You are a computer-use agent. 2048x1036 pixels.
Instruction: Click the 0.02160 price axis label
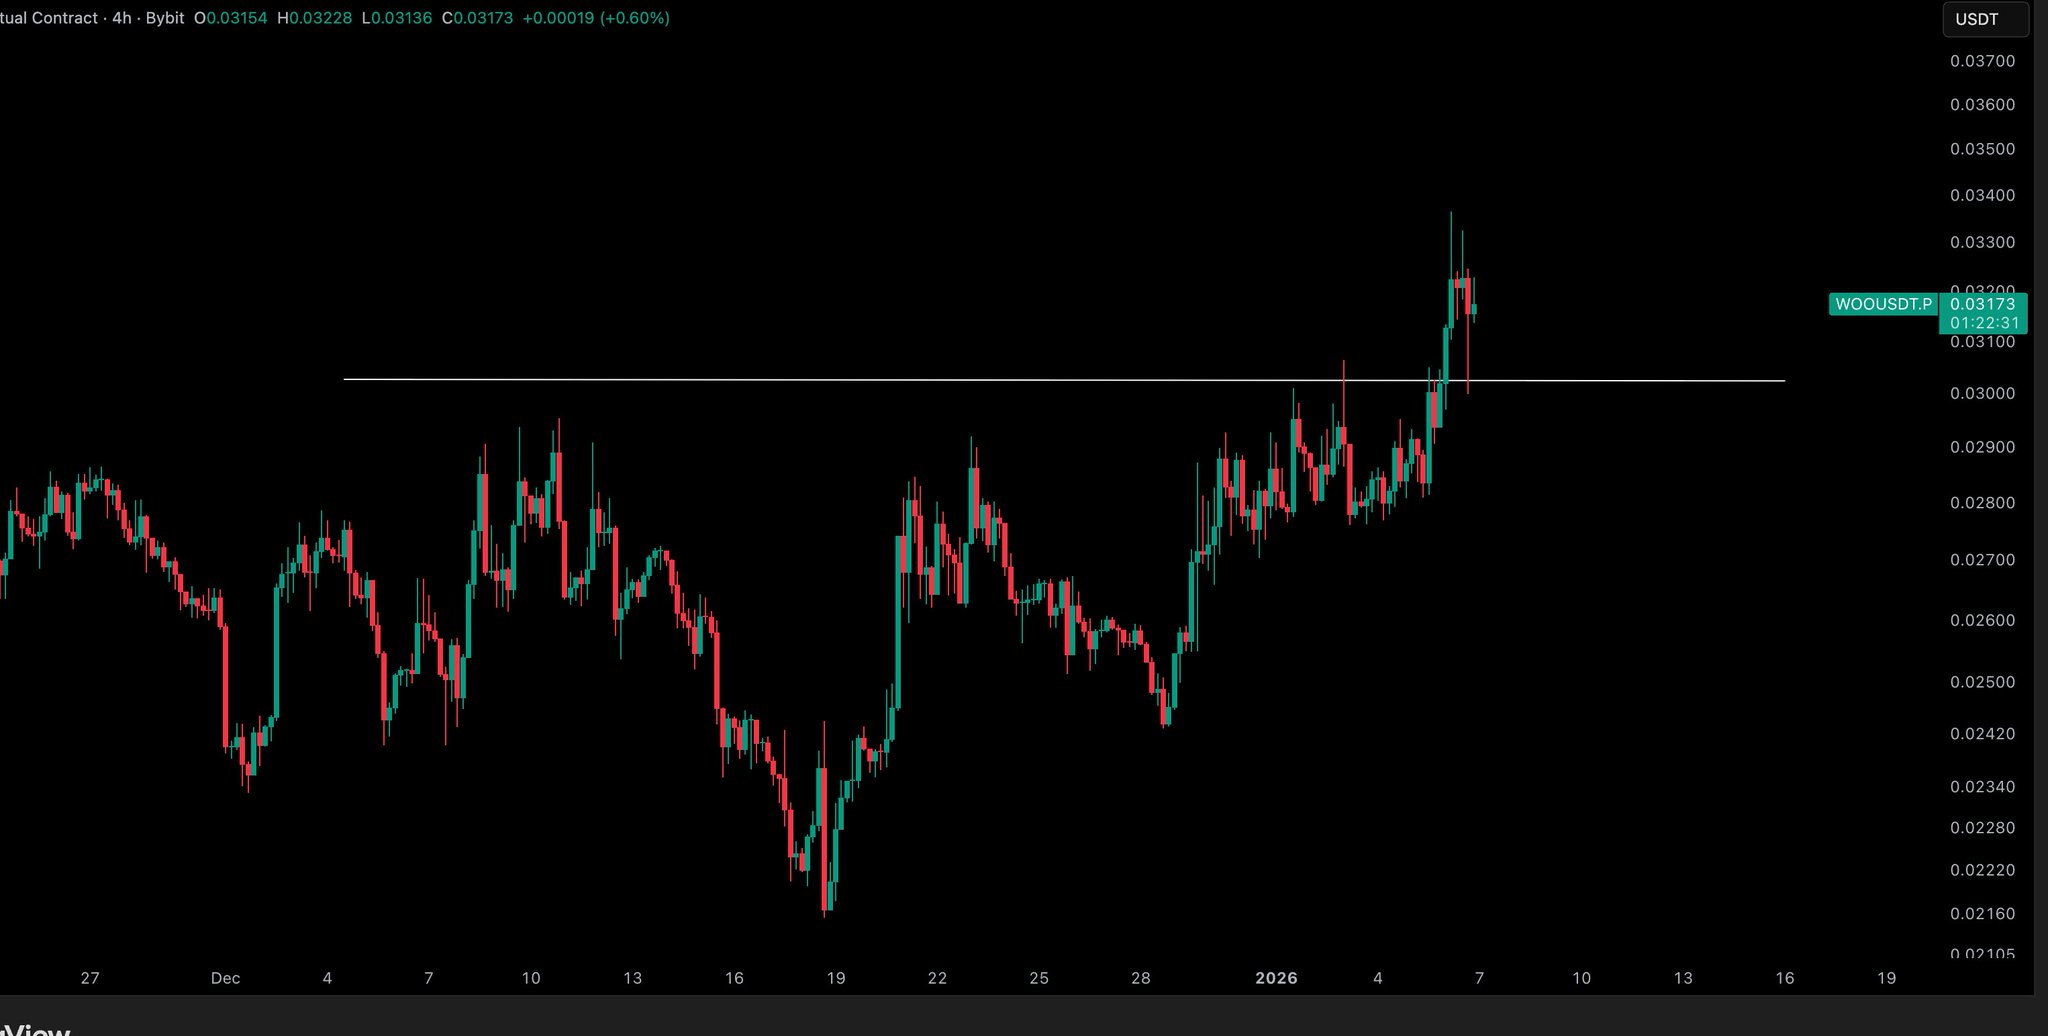pyautogui.click(x=1982, y=913)
